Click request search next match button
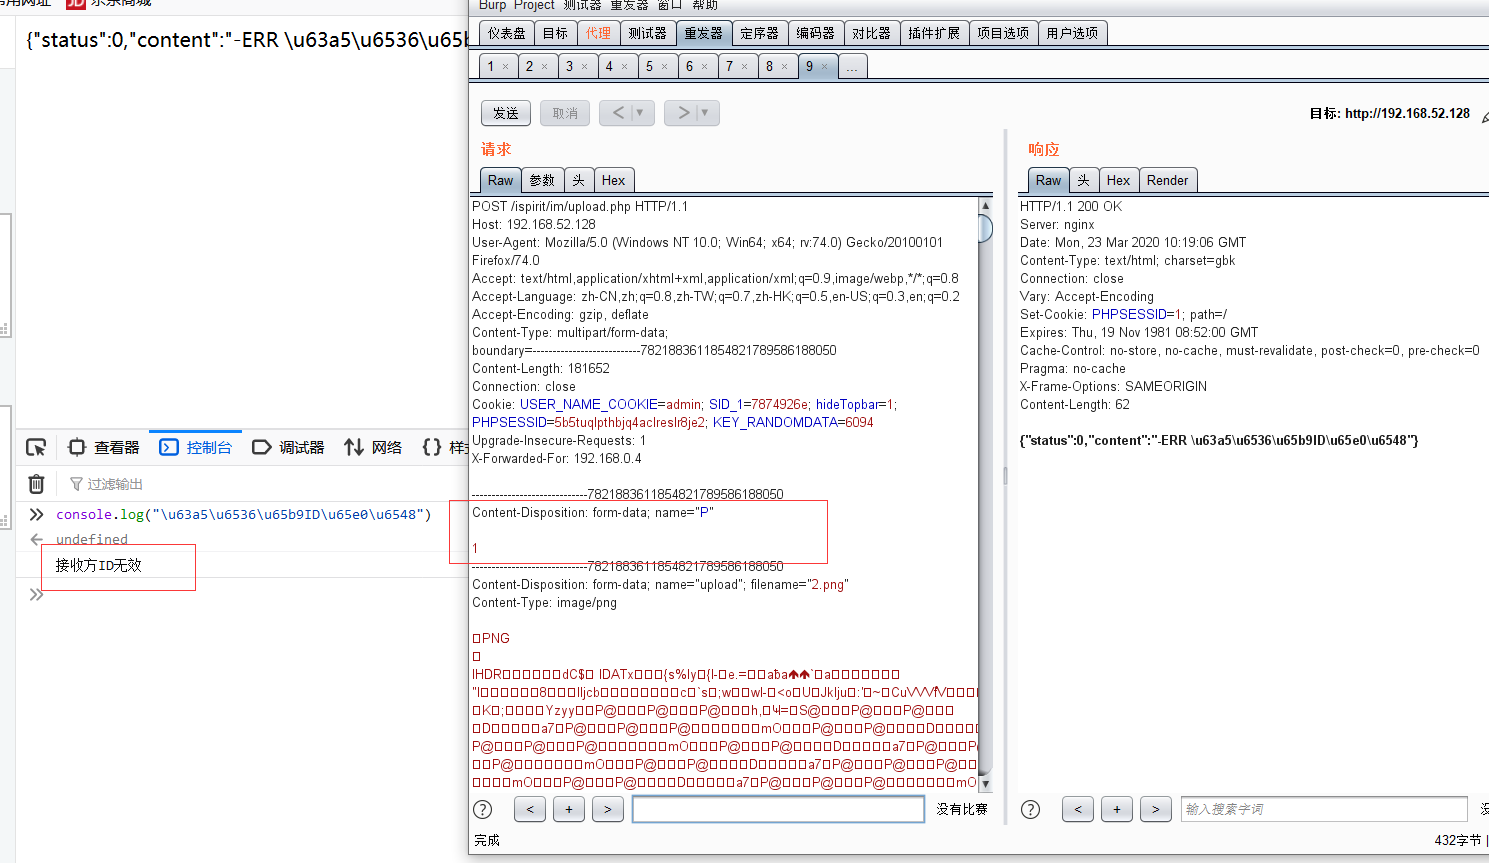The image size is (1489, 863). tap(608, 809)
